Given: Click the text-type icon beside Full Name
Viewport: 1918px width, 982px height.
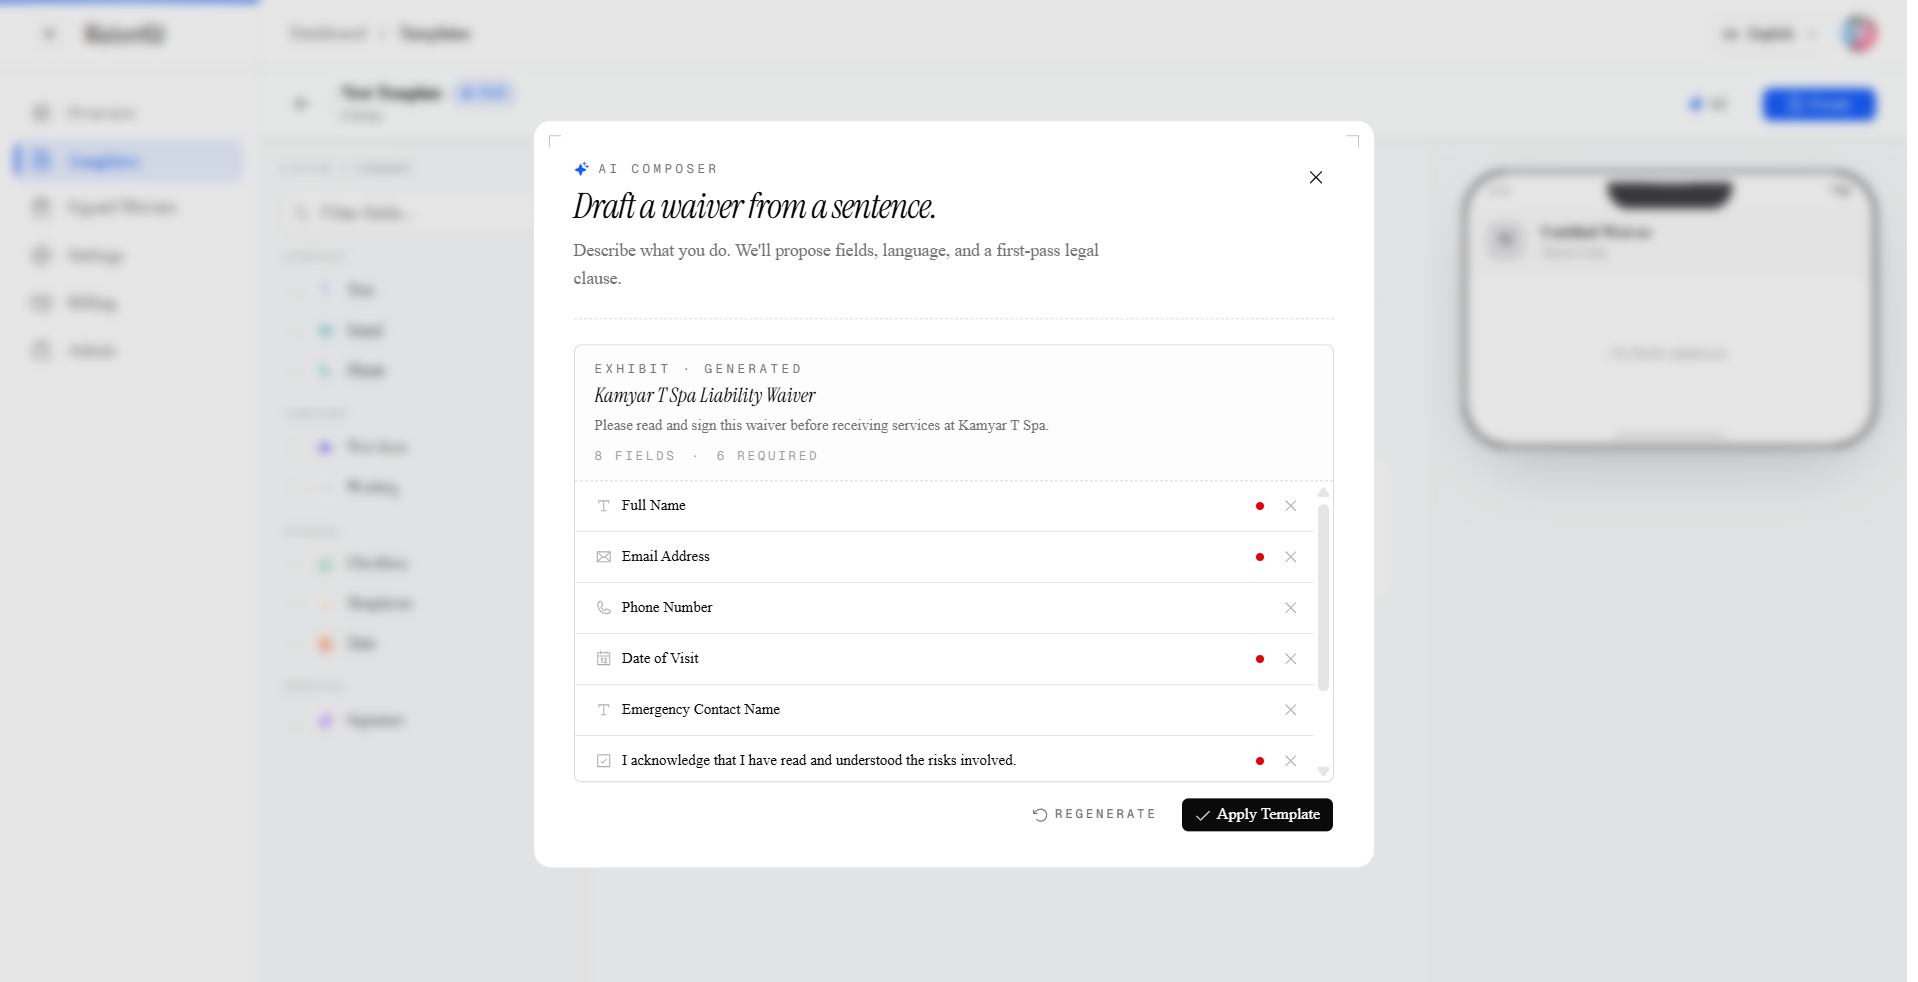Looking at the screenshot, I should tap(604, 506).
